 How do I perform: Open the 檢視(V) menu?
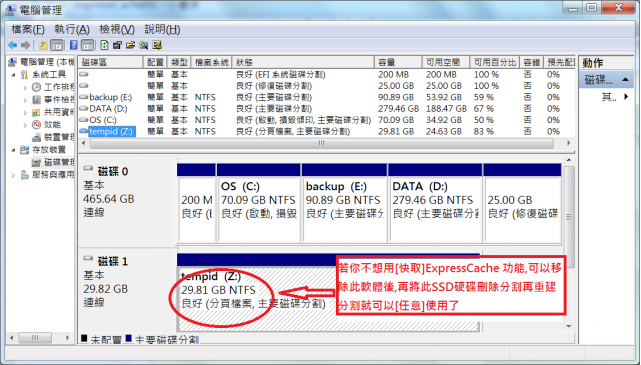[x=117, y=29]
